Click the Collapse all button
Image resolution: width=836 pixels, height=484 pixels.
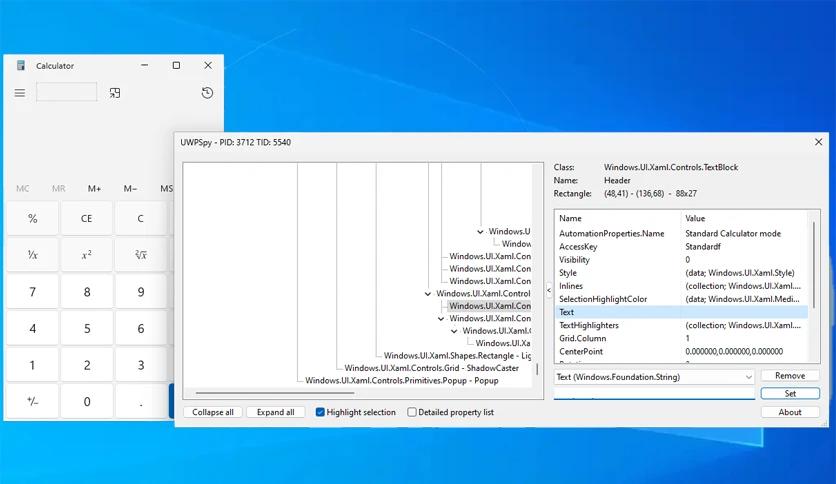click(213, 412)
